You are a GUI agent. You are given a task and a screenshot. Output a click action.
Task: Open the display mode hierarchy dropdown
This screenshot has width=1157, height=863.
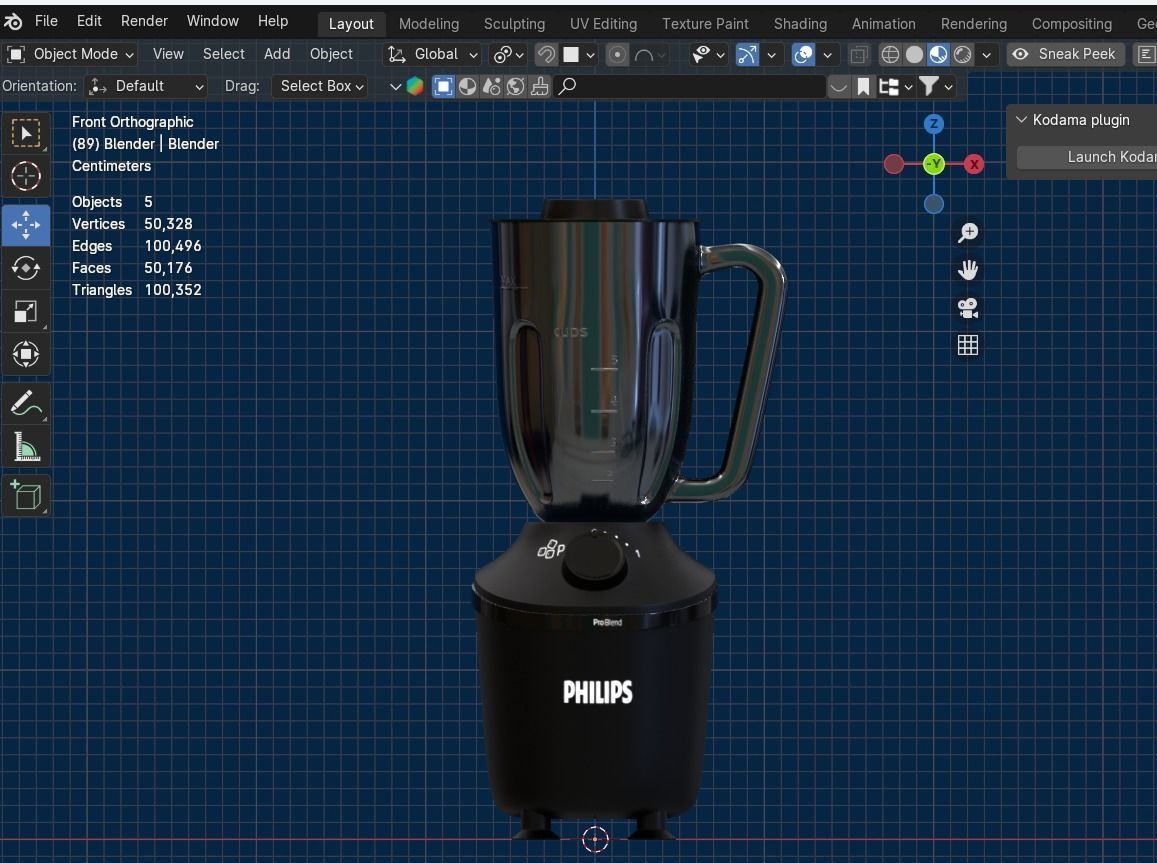click(x=896, y=87)
